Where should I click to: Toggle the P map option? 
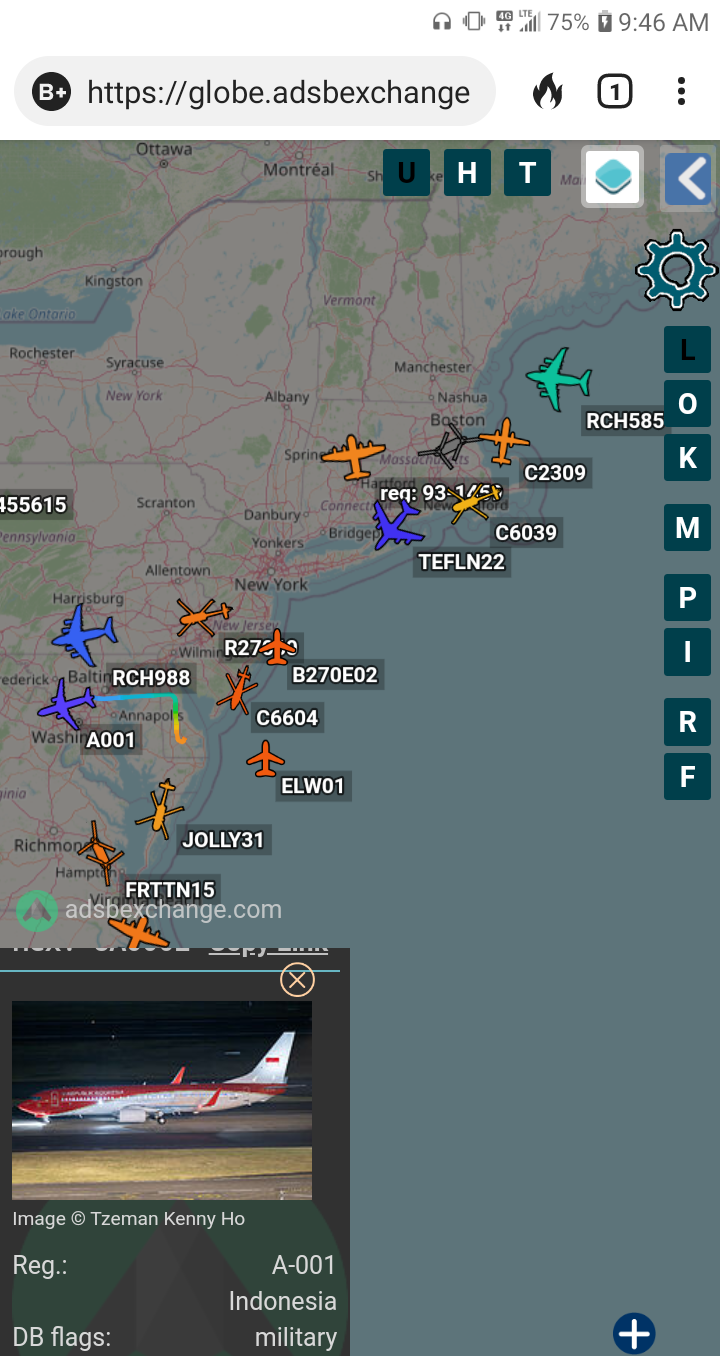pos(687,598)
